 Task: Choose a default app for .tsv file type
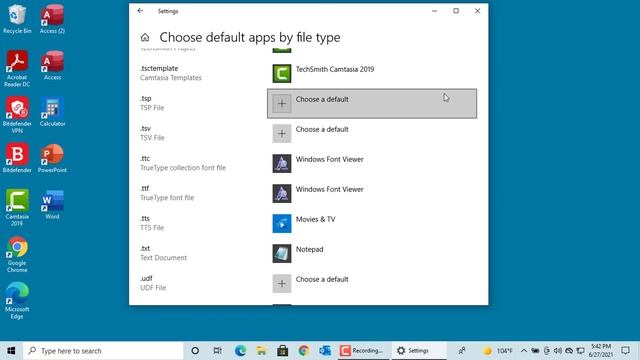tap(372, 133)
